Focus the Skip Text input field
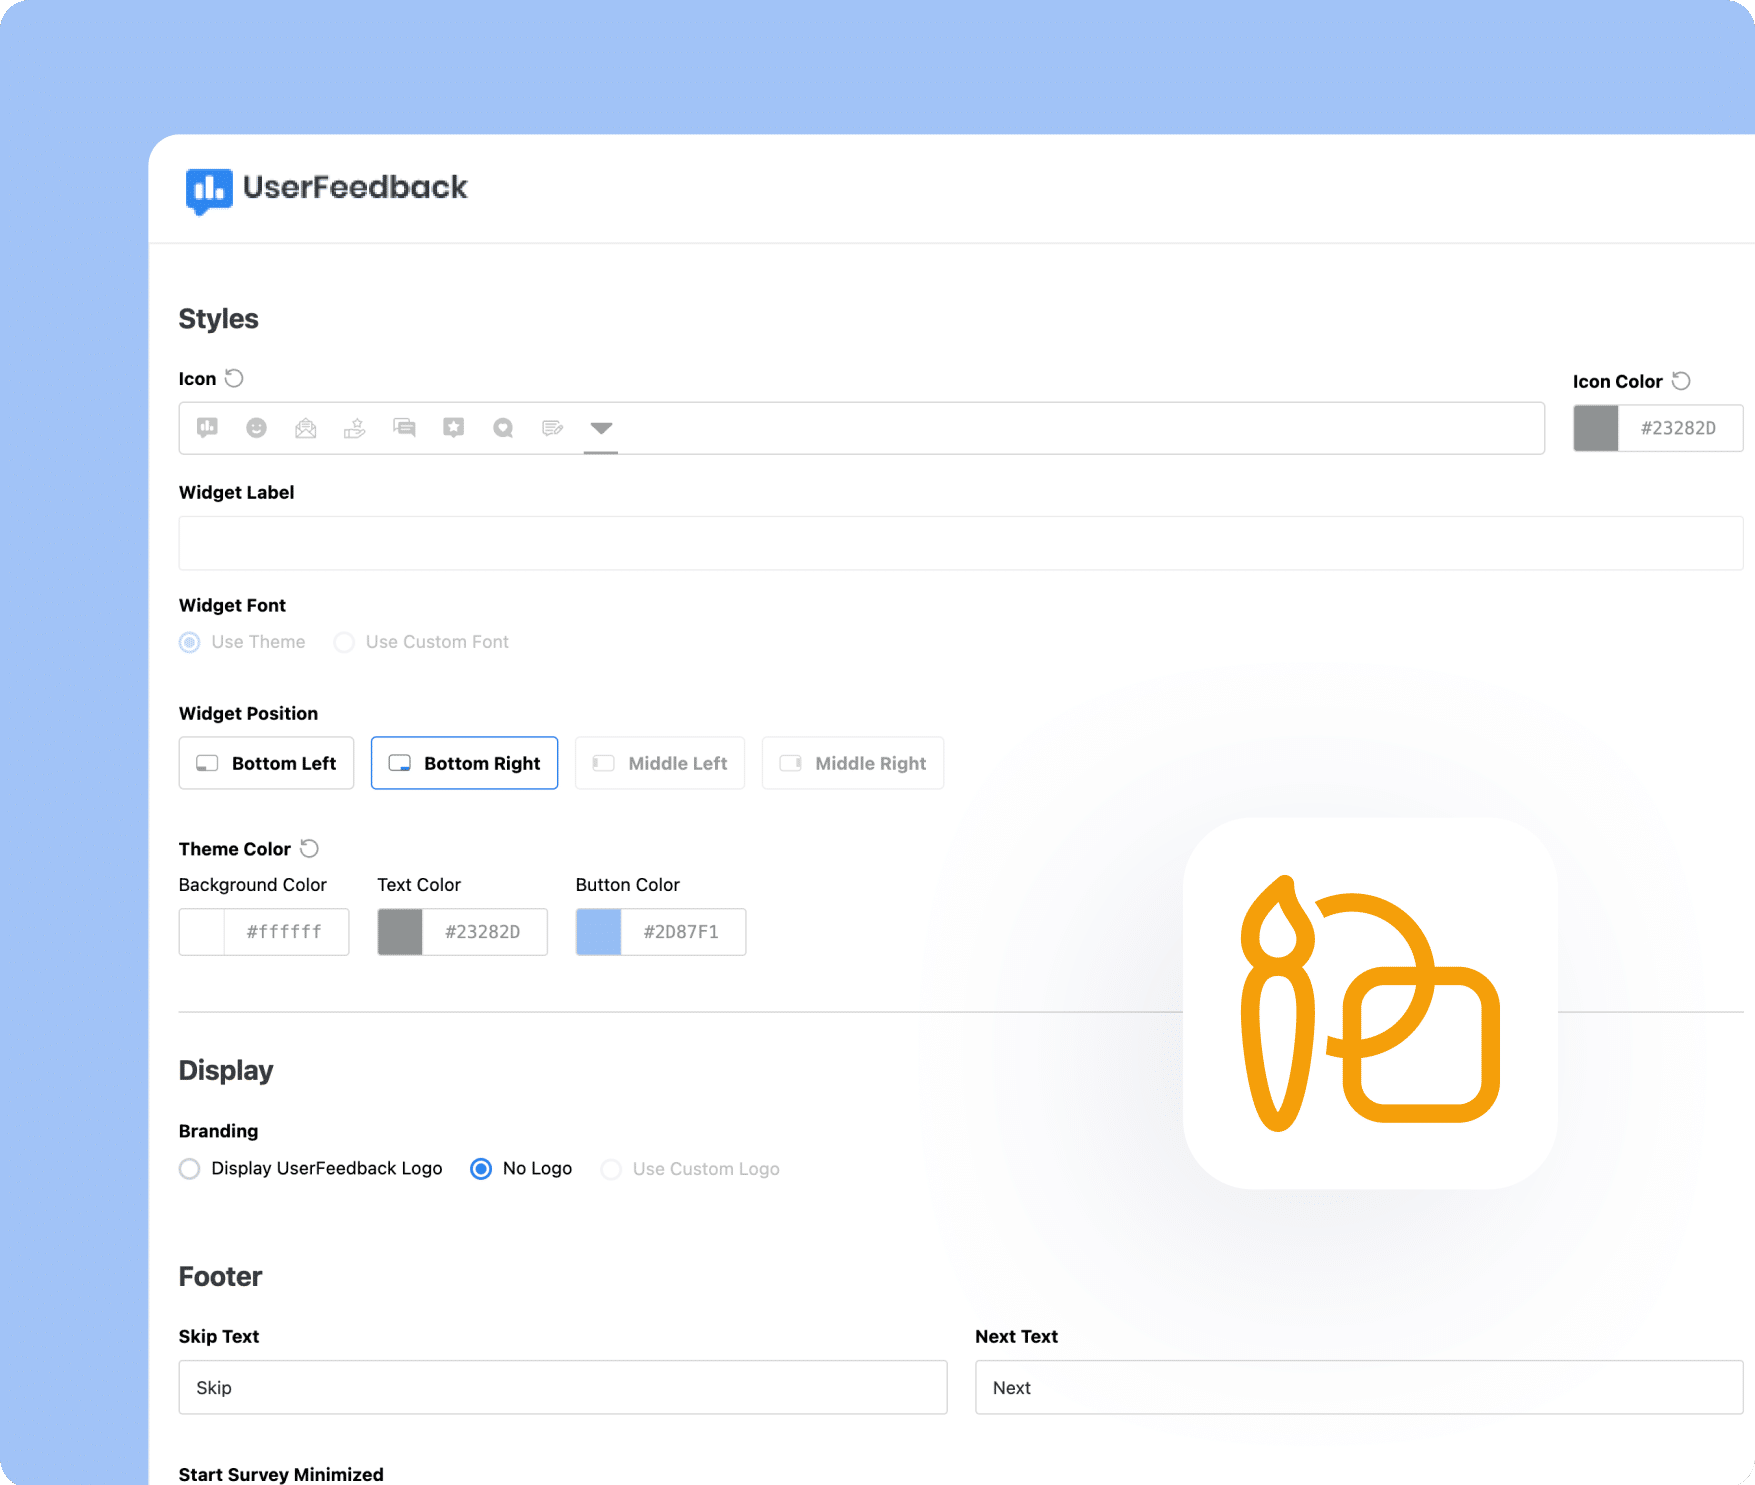This screenshot has width=1755, height=1485. click(563, 1387)
